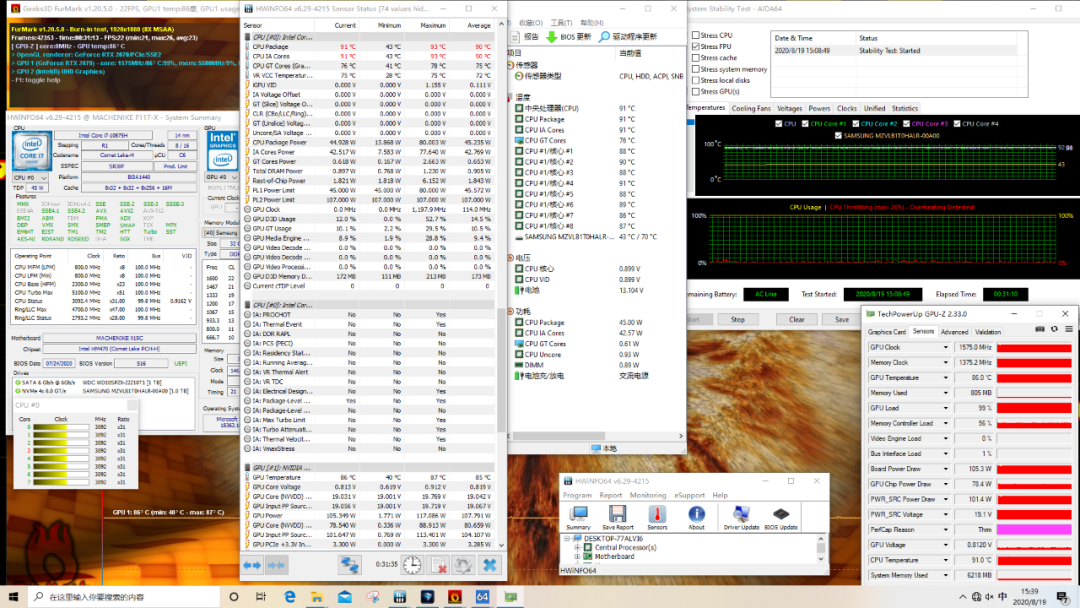Click the reset clock icon in sensor toolbar

coord(412,565)
